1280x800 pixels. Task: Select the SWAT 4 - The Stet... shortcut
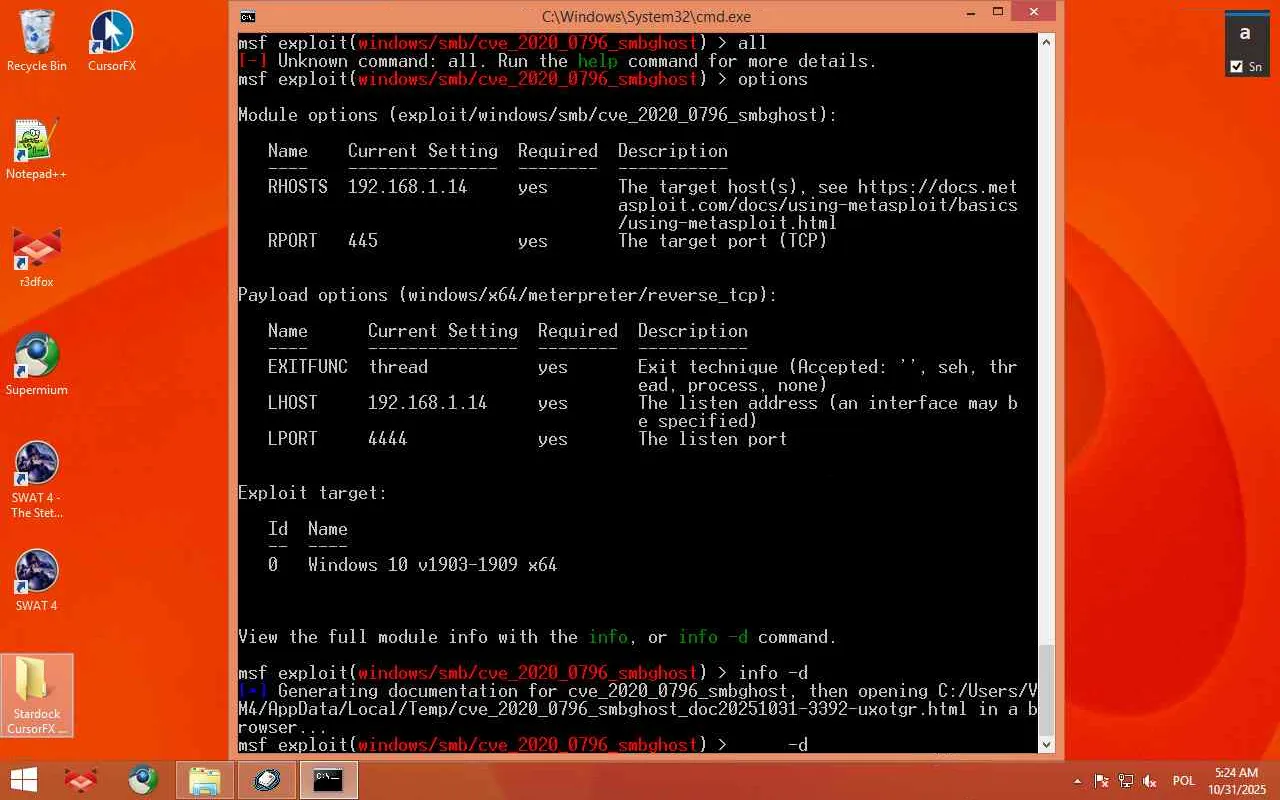pyautogui.click(x=37, y=480)
